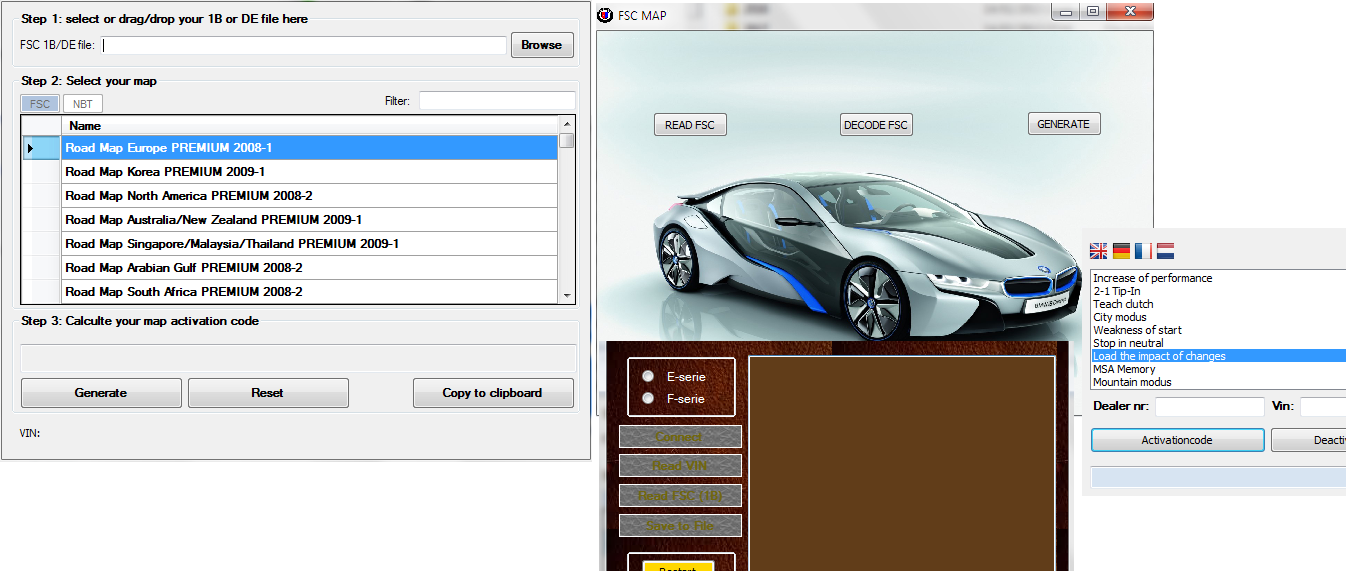The image size is (1346, 571).
Task: Select the E-serie radio button
Action: click(x=648, y=376)
